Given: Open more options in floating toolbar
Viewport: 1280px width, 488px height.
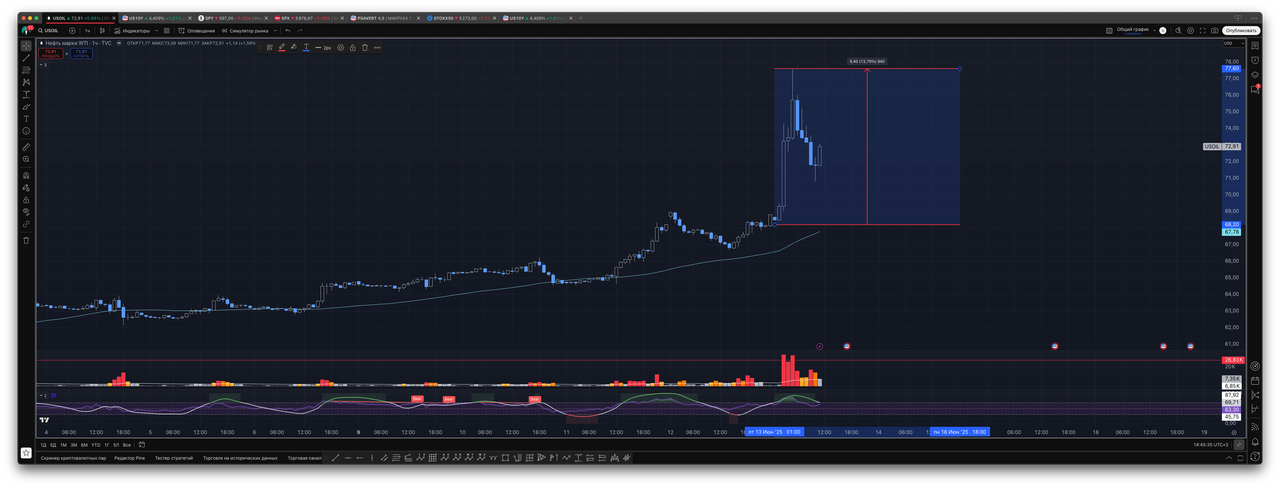Looking at the screenshot, I should coord(377,47).
